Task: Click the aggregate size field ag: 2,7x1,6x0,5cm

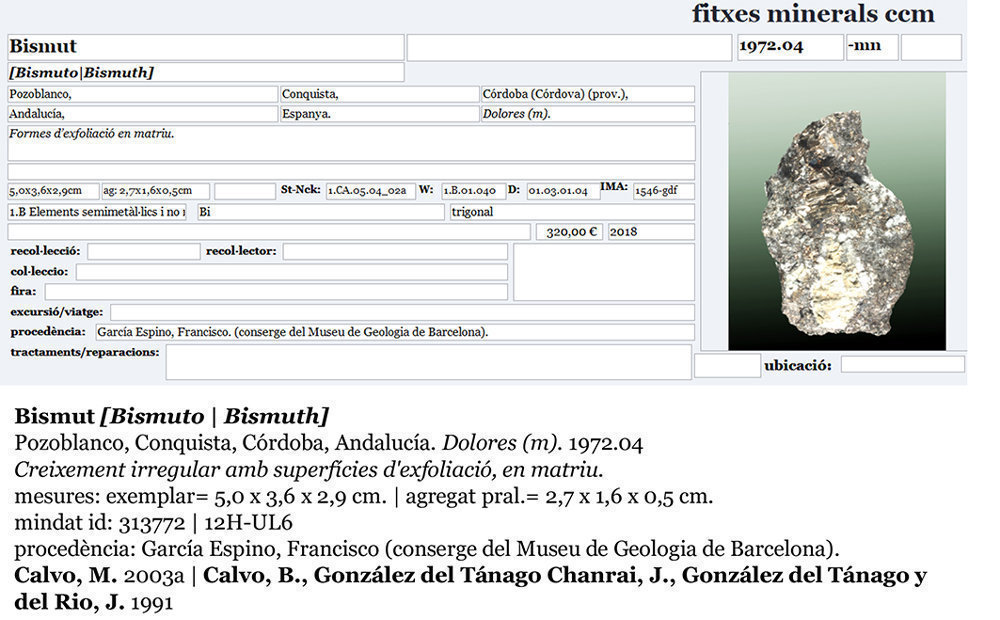Action: [156, 191]
